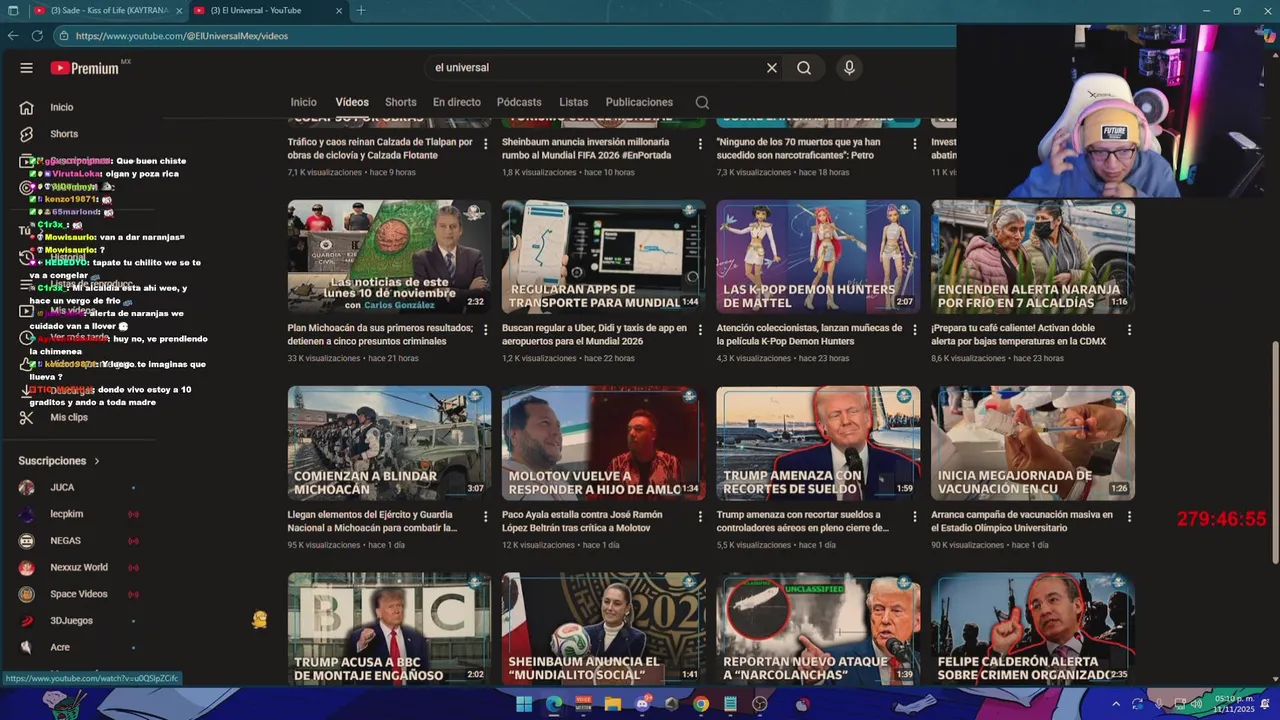Open Acre channel avatar in subscriptions

click(27, 647)
